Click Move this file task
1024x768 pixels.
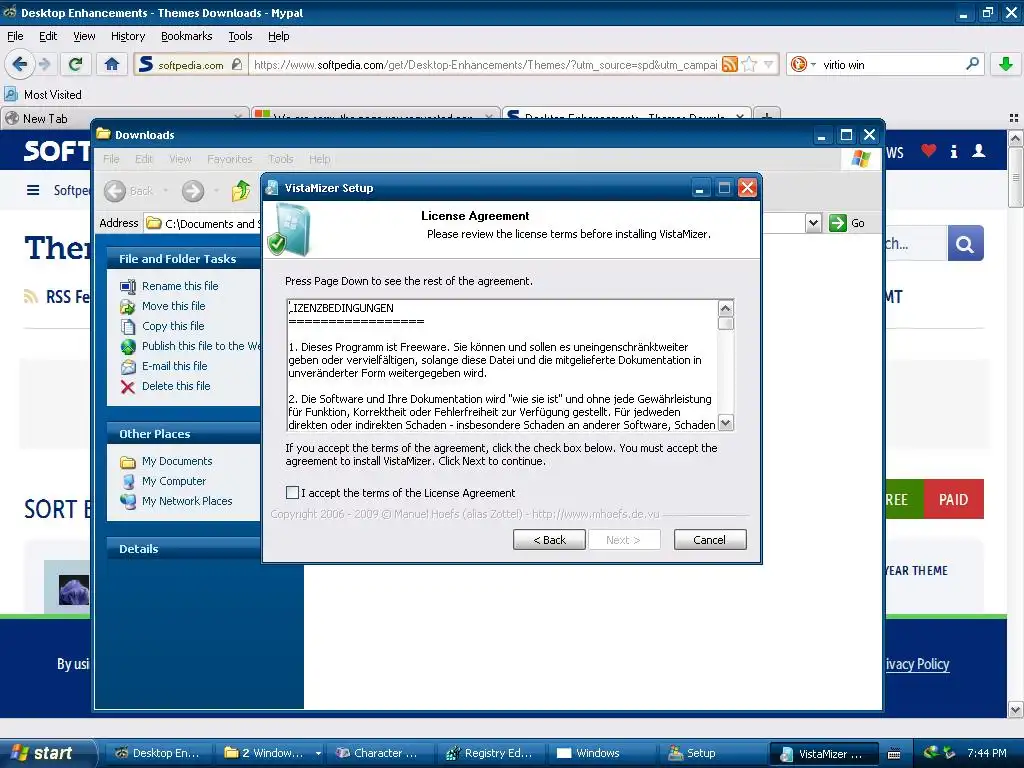pos(174,306)
